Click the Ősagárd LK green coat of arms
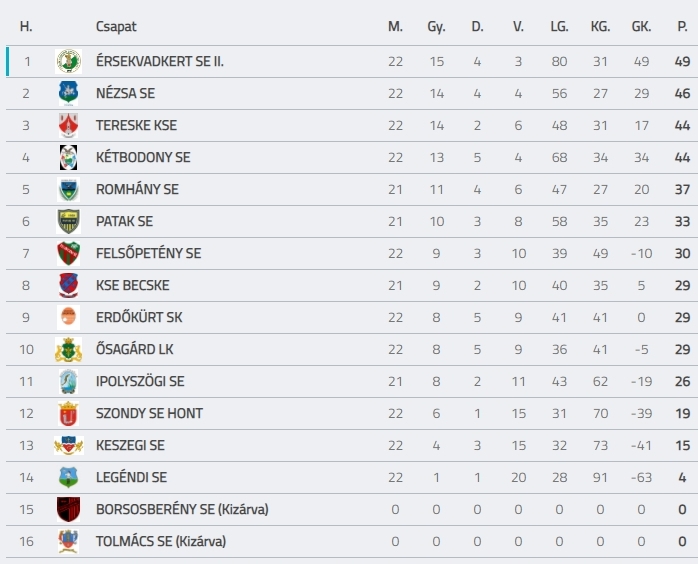This screenshot has height=564, width=698. point(69,349)
